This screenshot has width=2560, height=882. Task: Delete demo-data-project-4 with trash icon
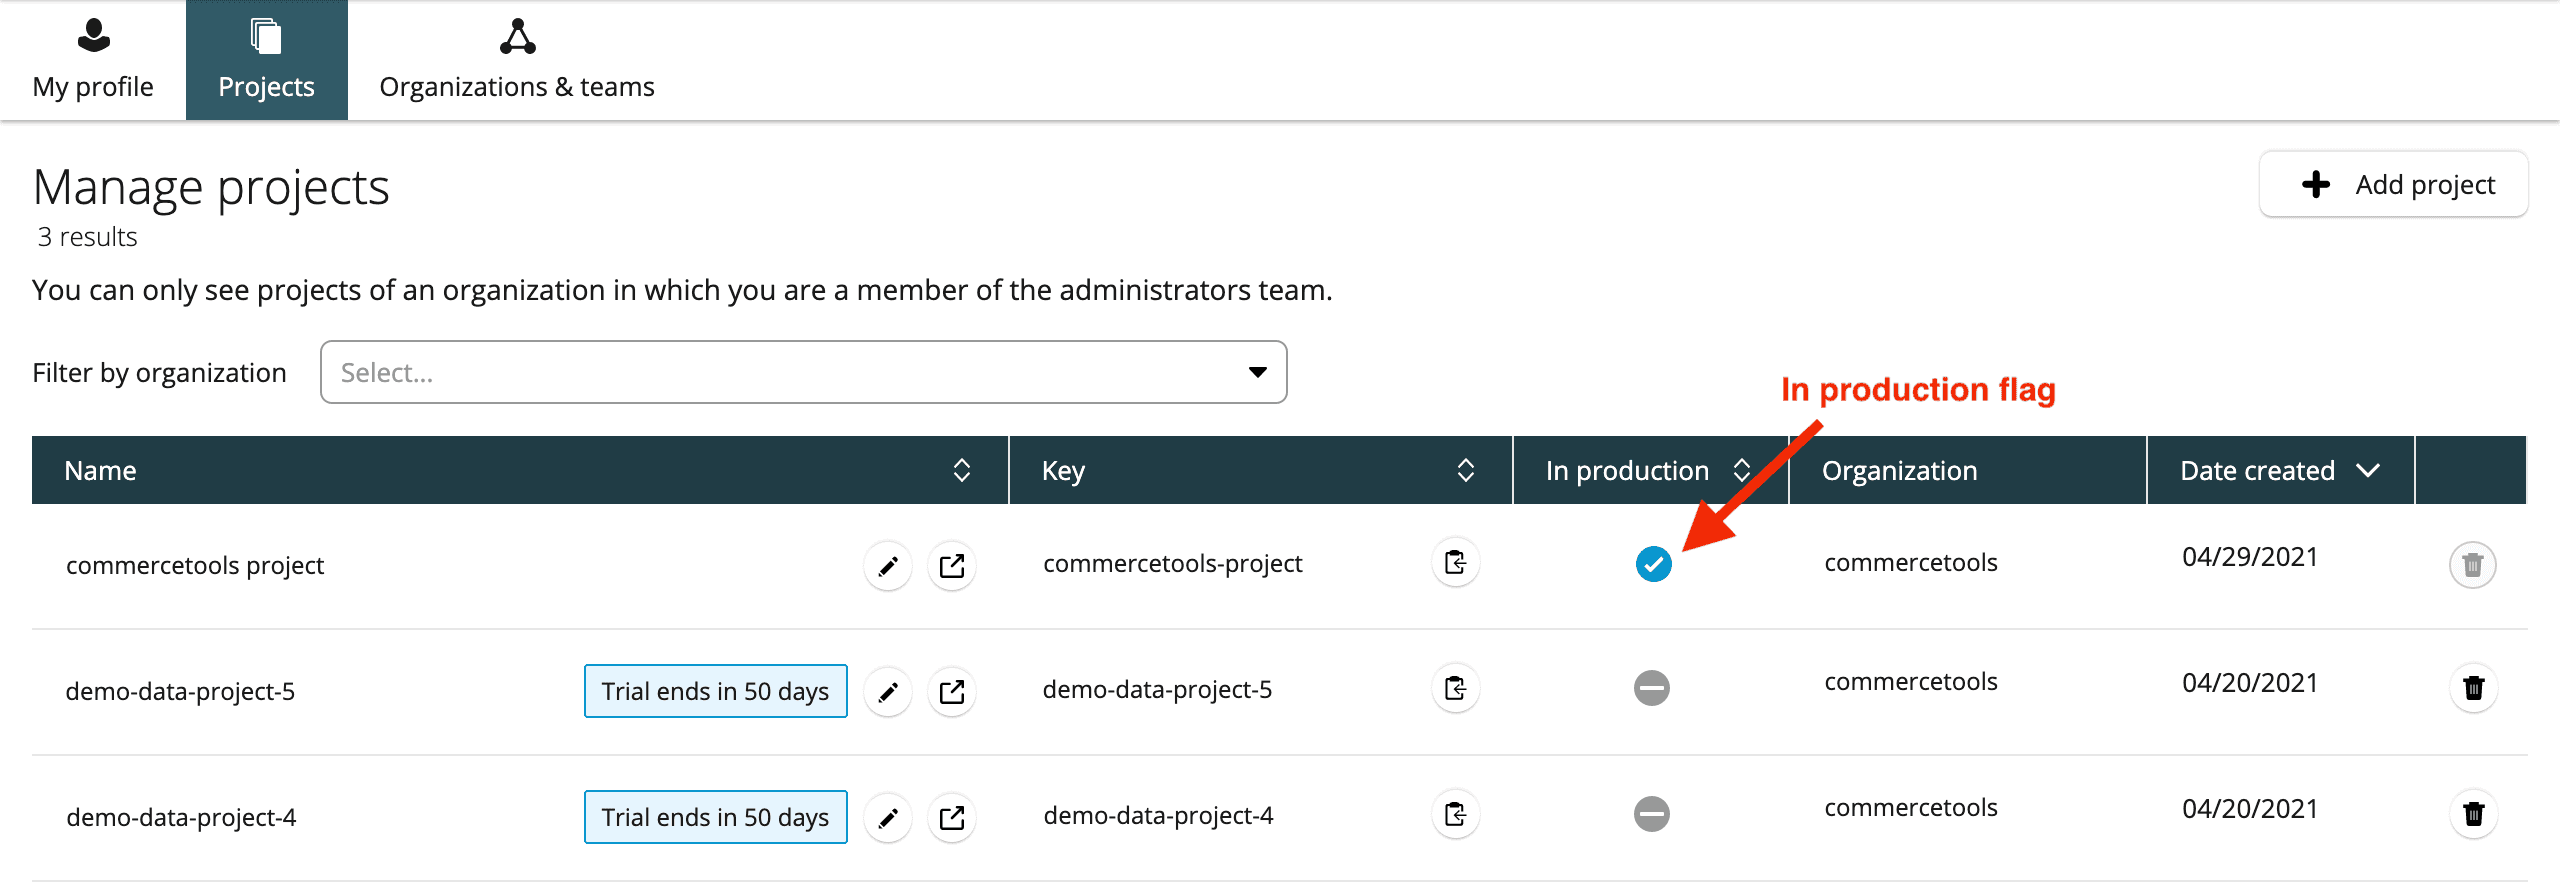[x=2473, y=814]
